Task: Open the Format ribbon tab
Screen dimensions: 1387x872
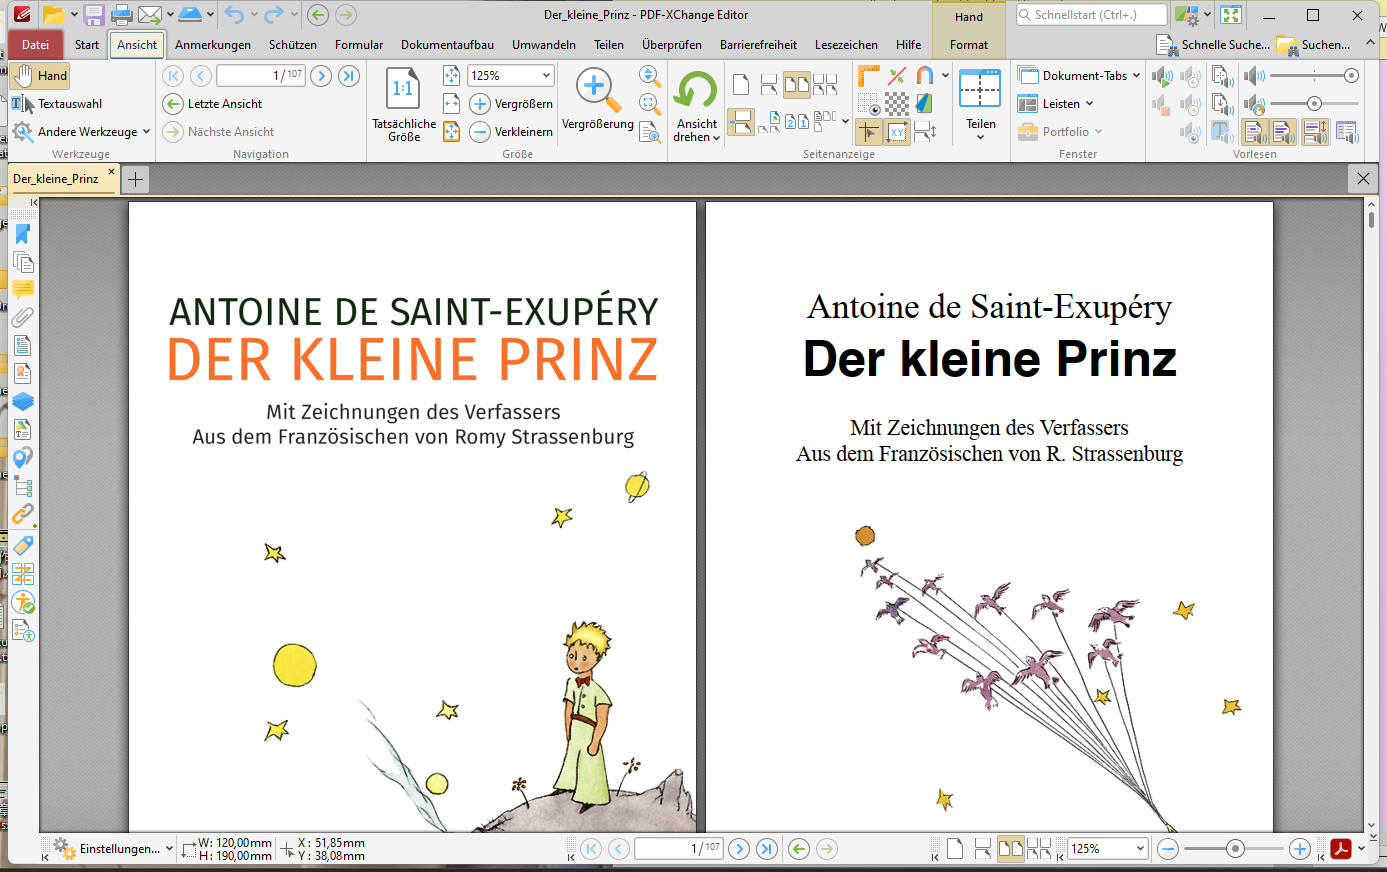Action: coord(969,44)
